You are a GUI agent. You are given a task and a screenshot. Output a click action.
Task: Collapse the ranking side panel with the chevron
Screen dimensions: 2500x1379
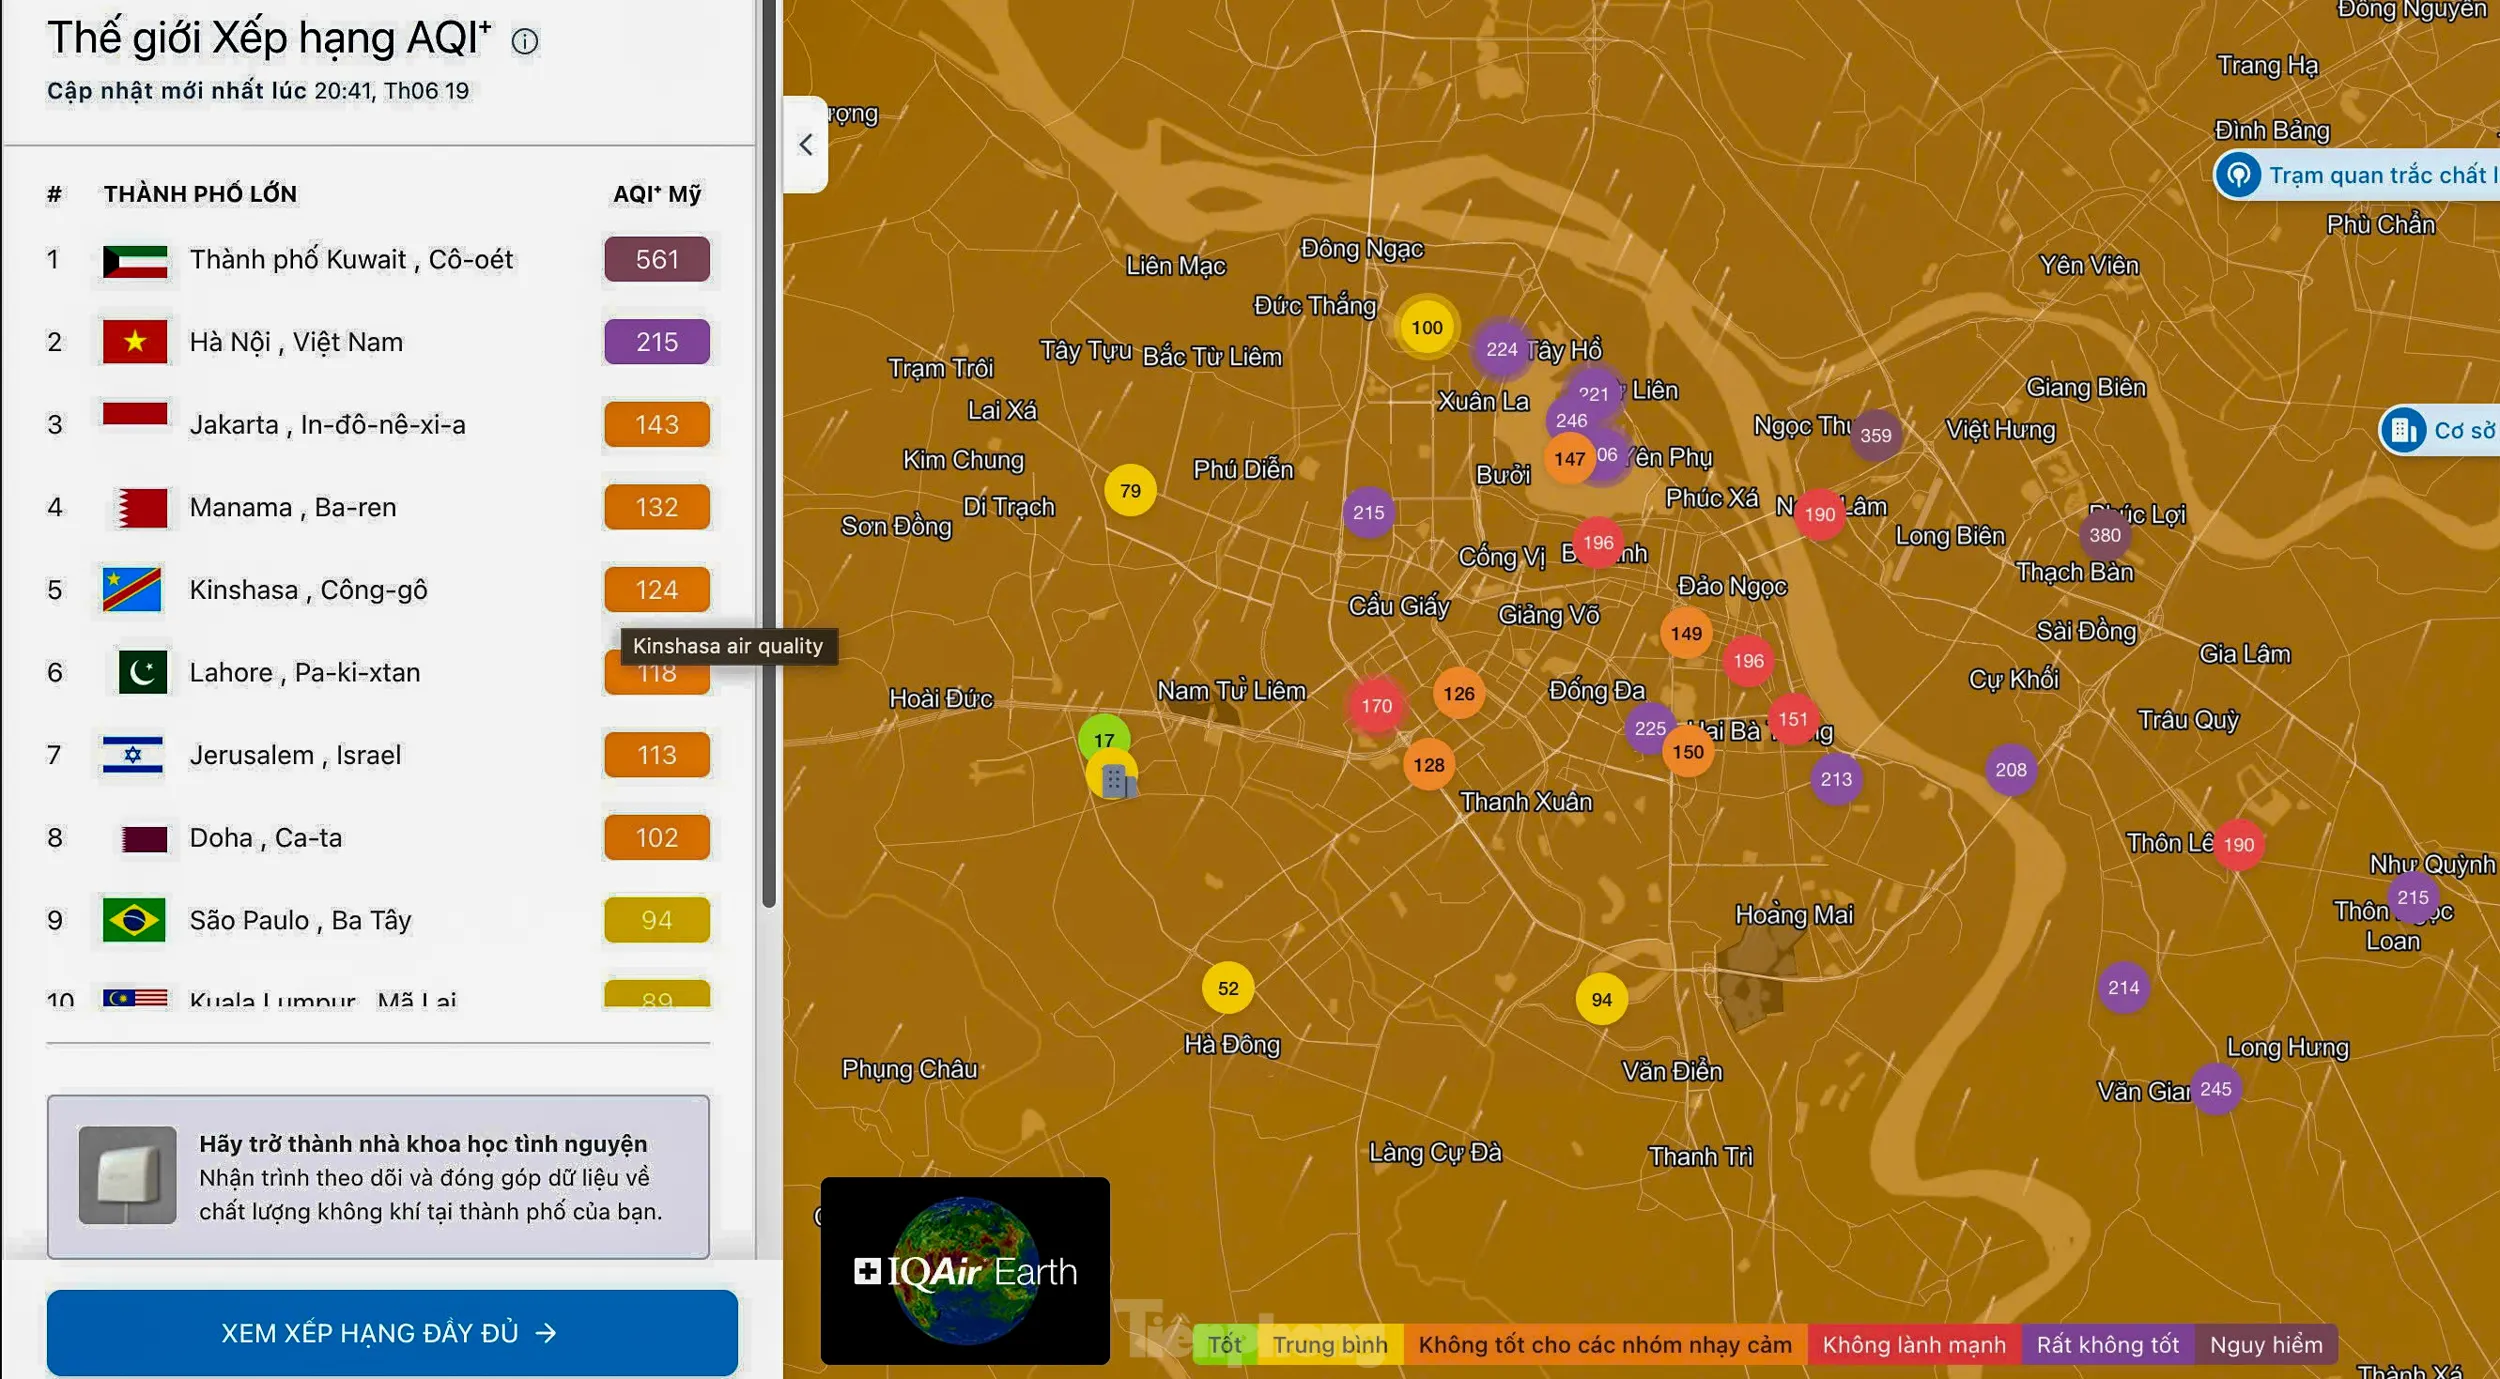click(x=806, y=145)
